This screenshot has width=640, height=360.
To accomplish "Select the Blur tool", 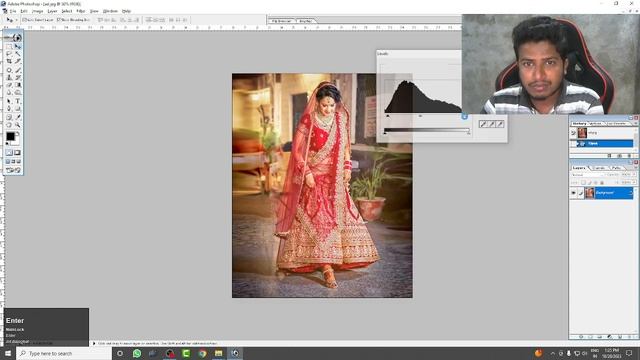I will (x=9, y=93).
